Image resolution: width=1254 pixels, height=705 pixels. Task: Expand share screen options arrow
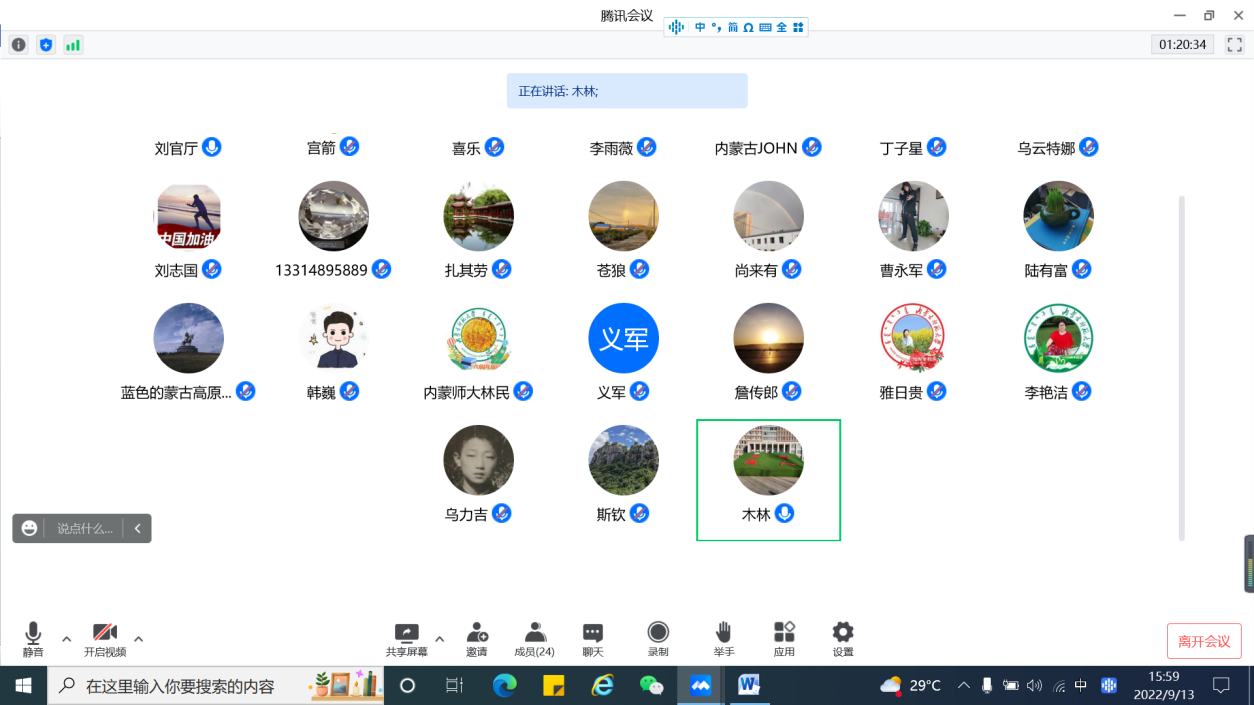[x=439, y=639]
